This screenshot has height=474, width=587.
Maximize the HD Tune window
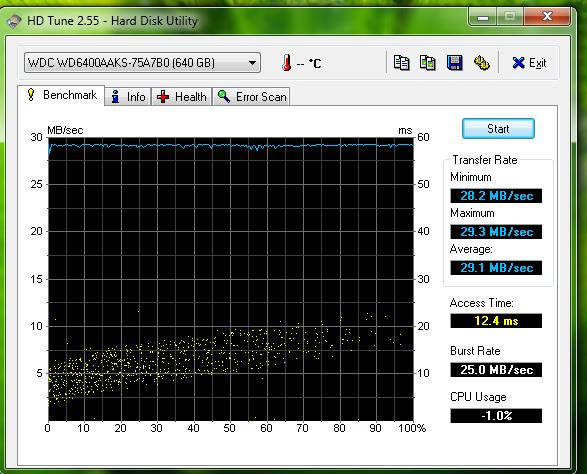coord(510,16)
